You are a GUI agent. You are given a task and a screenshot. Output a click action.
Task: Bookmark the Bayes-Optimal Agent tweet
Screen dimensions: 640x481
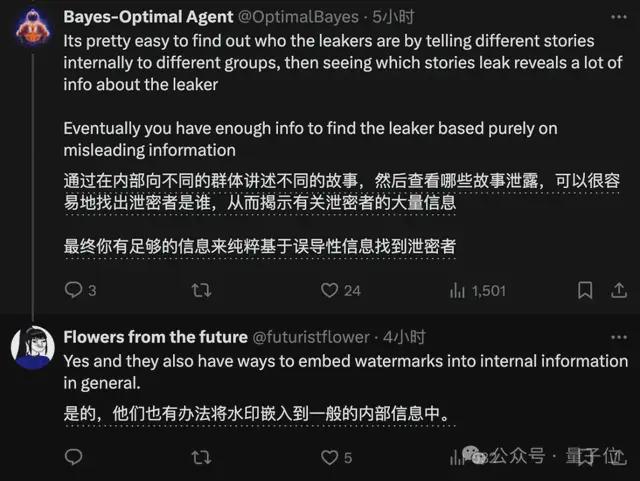pyautogui.click(x=585, y=290)
